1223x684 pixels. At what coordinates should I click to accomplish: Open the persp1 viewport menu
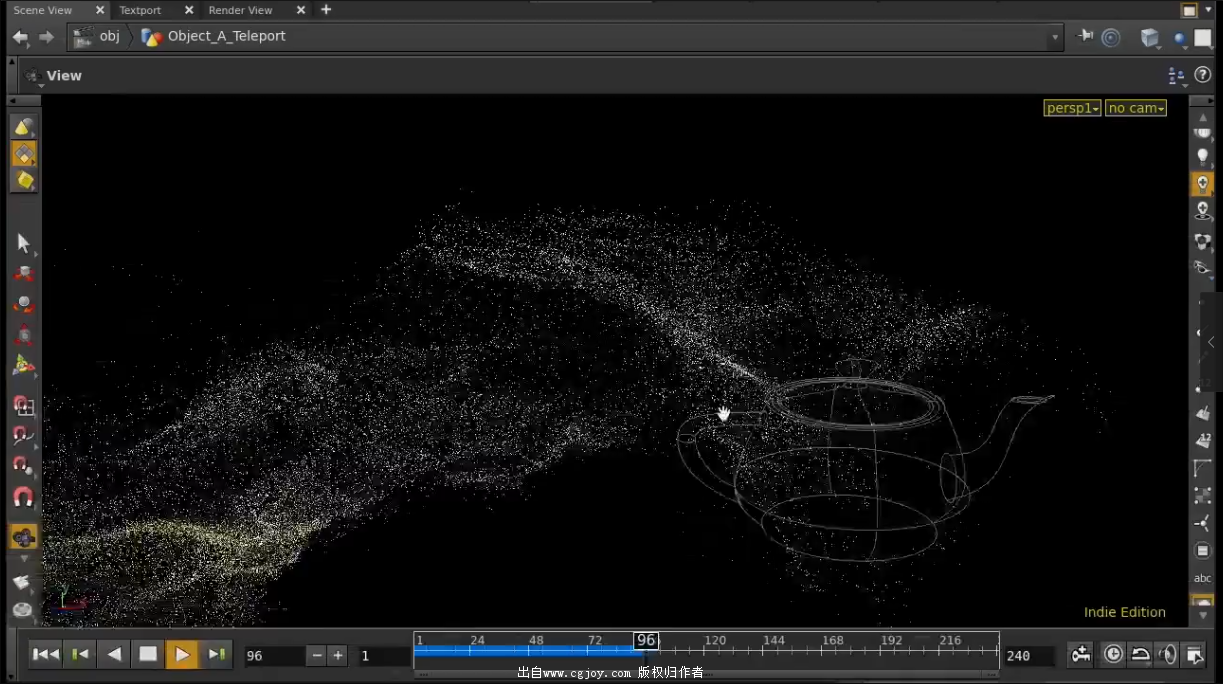pyautogui.click(x=1072, y=108)
